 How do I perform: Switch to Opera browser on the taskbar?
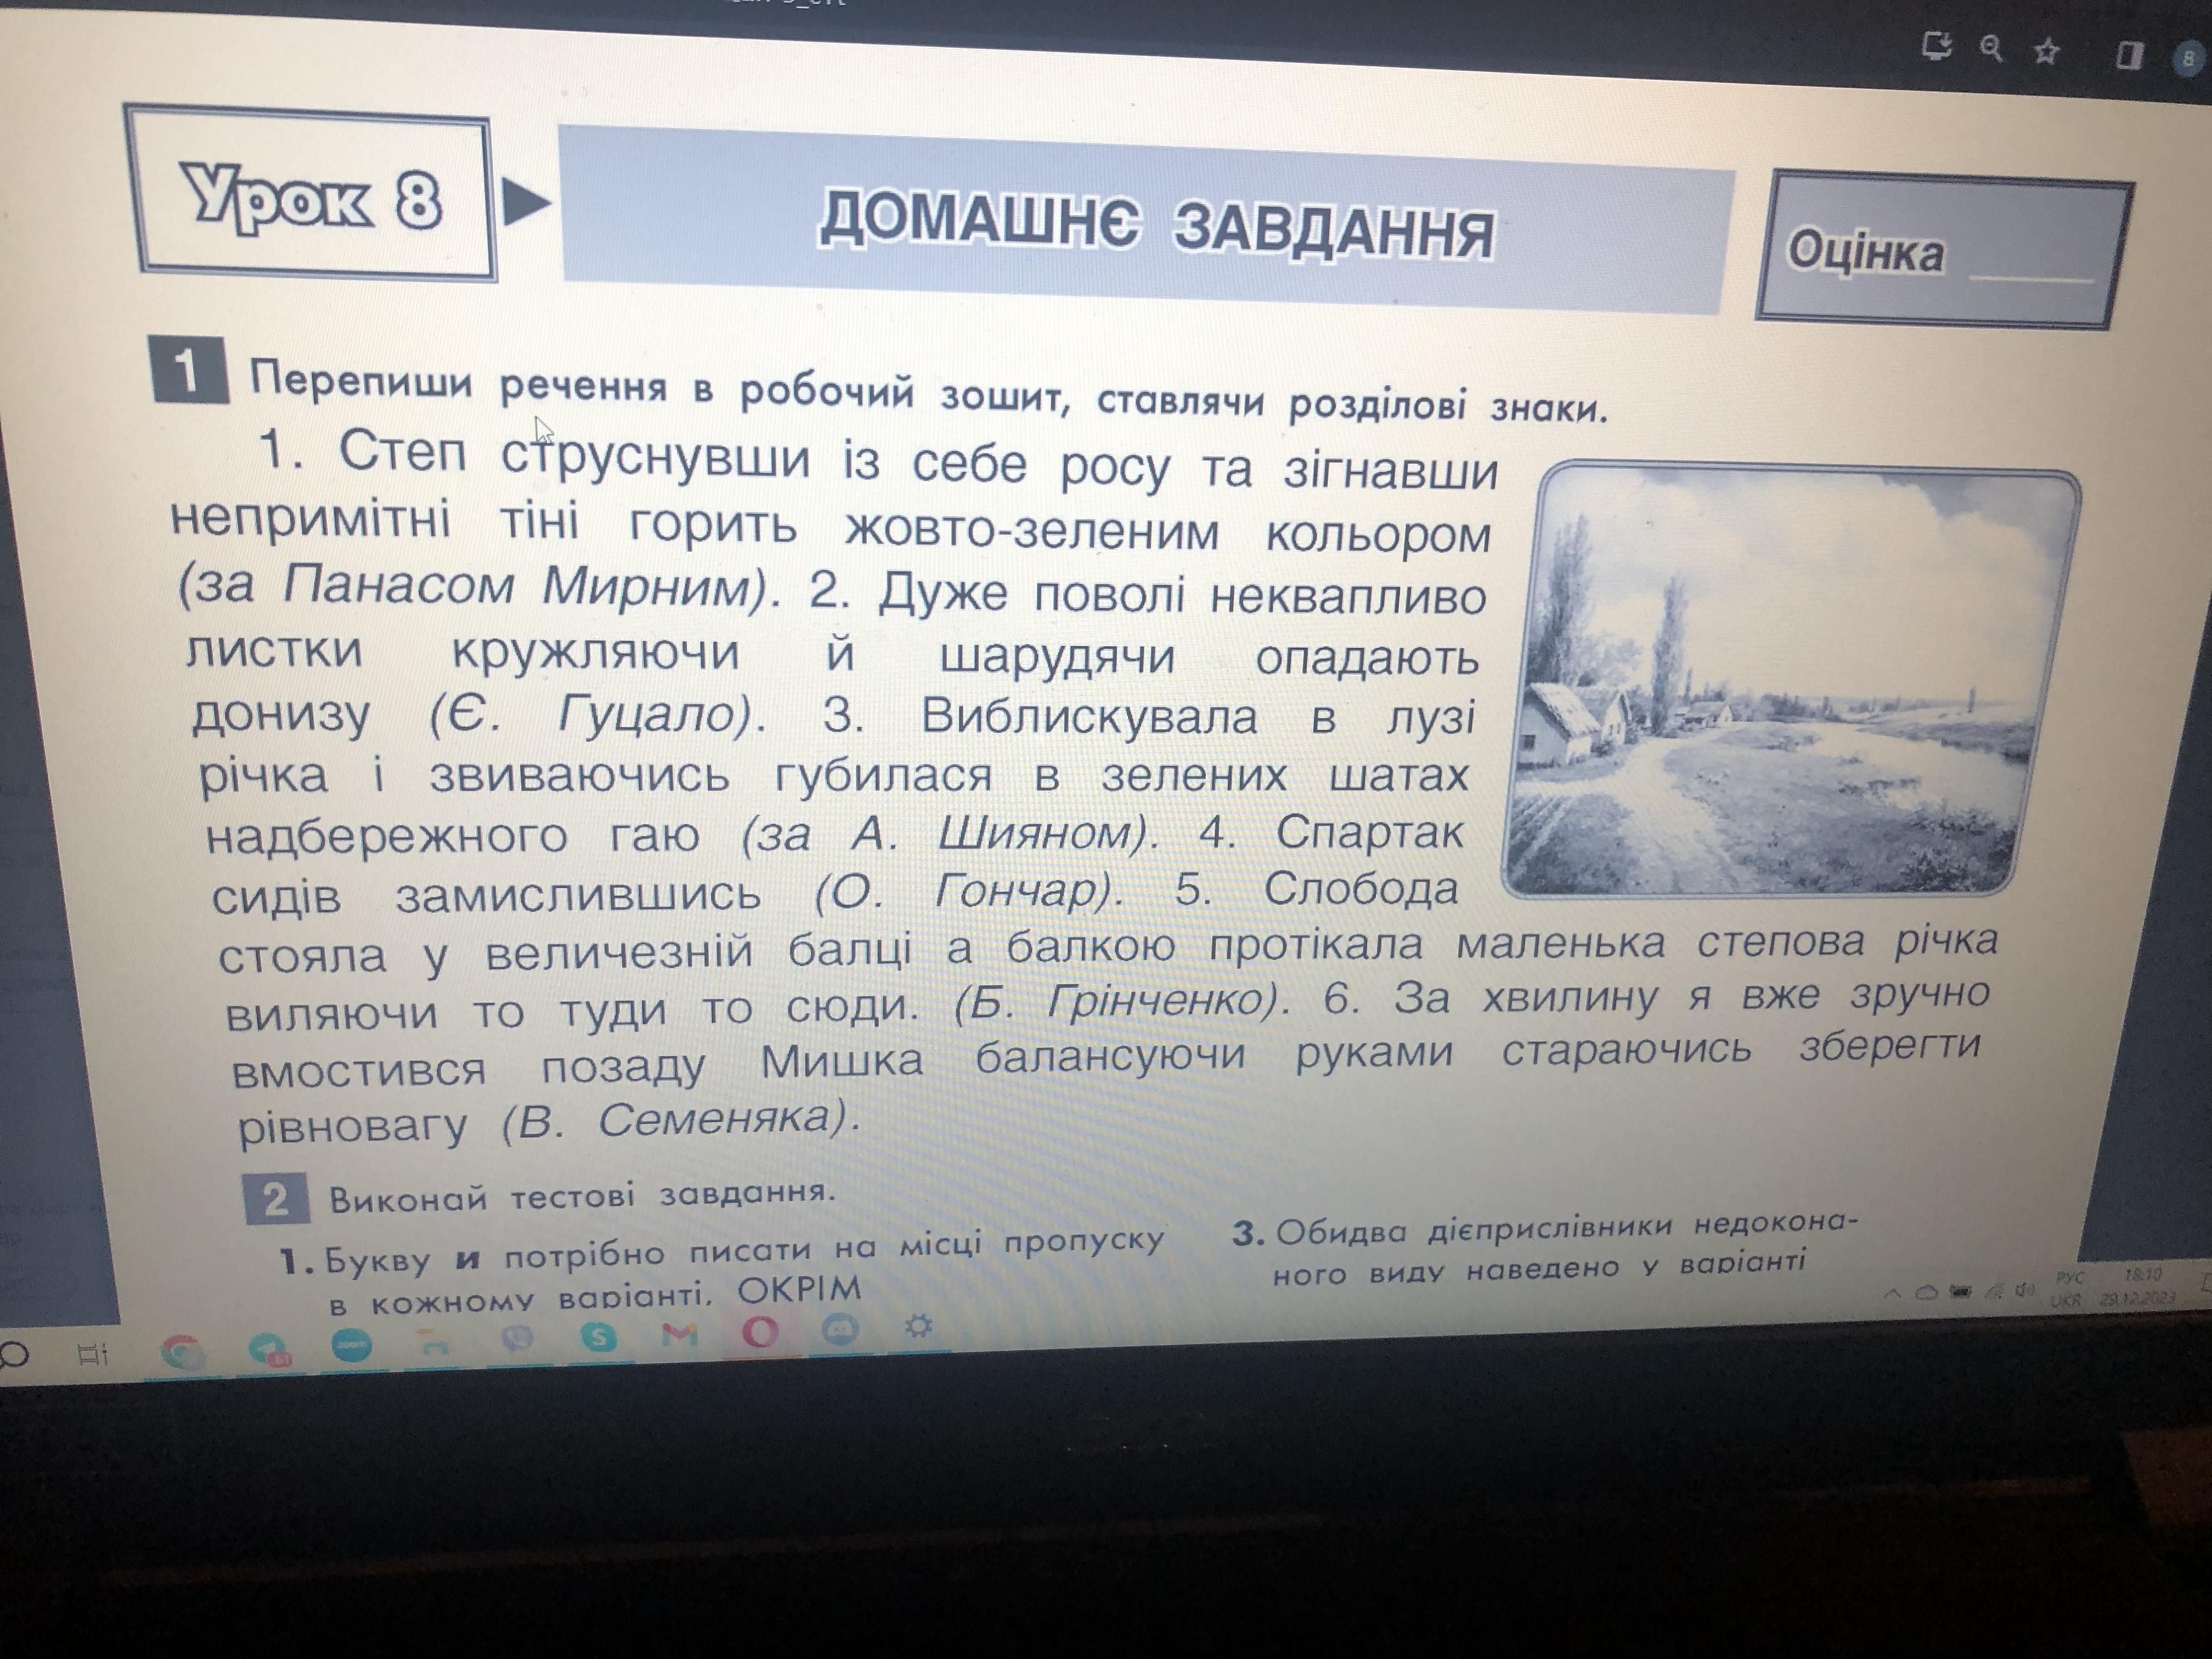point(760,1332)
